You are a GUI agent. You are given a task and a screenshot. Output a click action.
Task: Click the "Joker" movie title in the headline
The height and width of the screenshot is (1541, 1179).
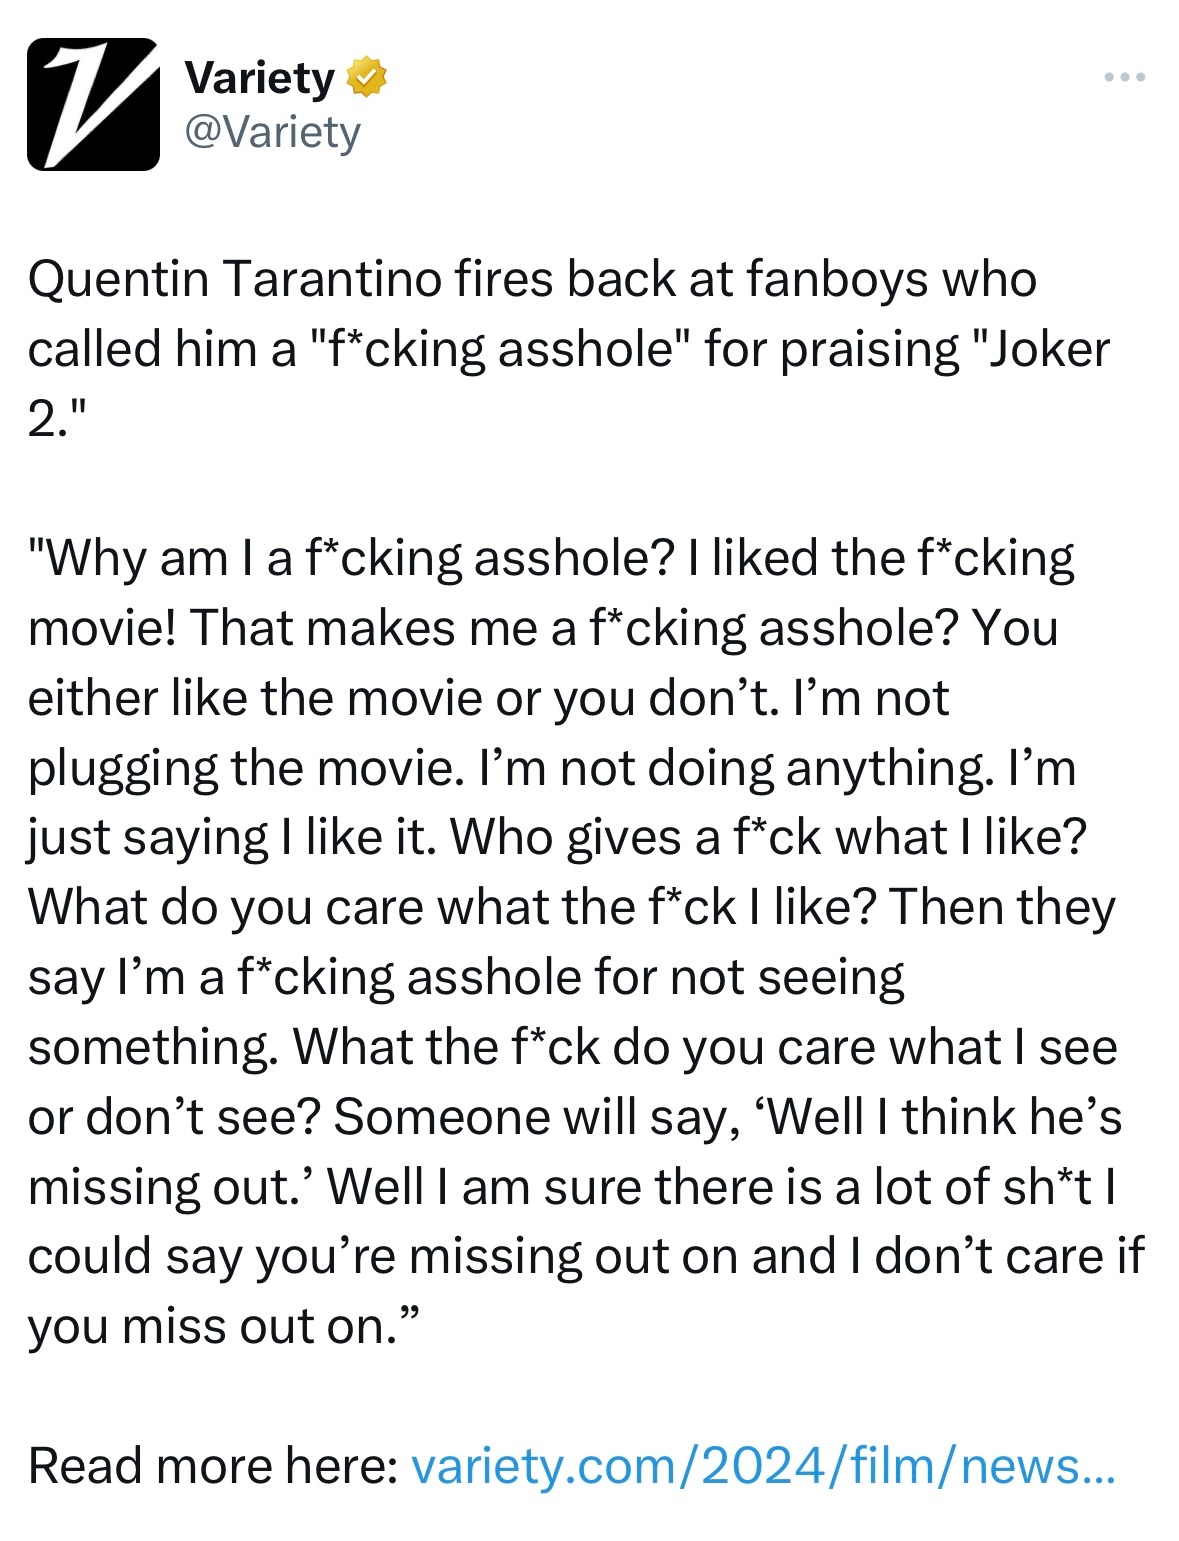1048,349
